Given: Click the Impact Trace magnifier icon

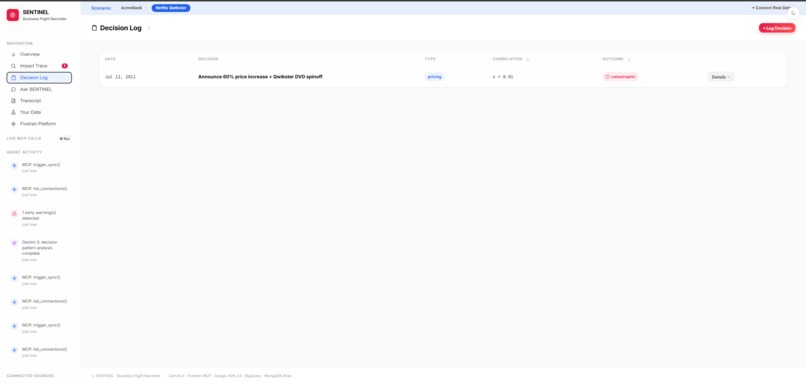Looking at the screenshot, I should (13, 66).
